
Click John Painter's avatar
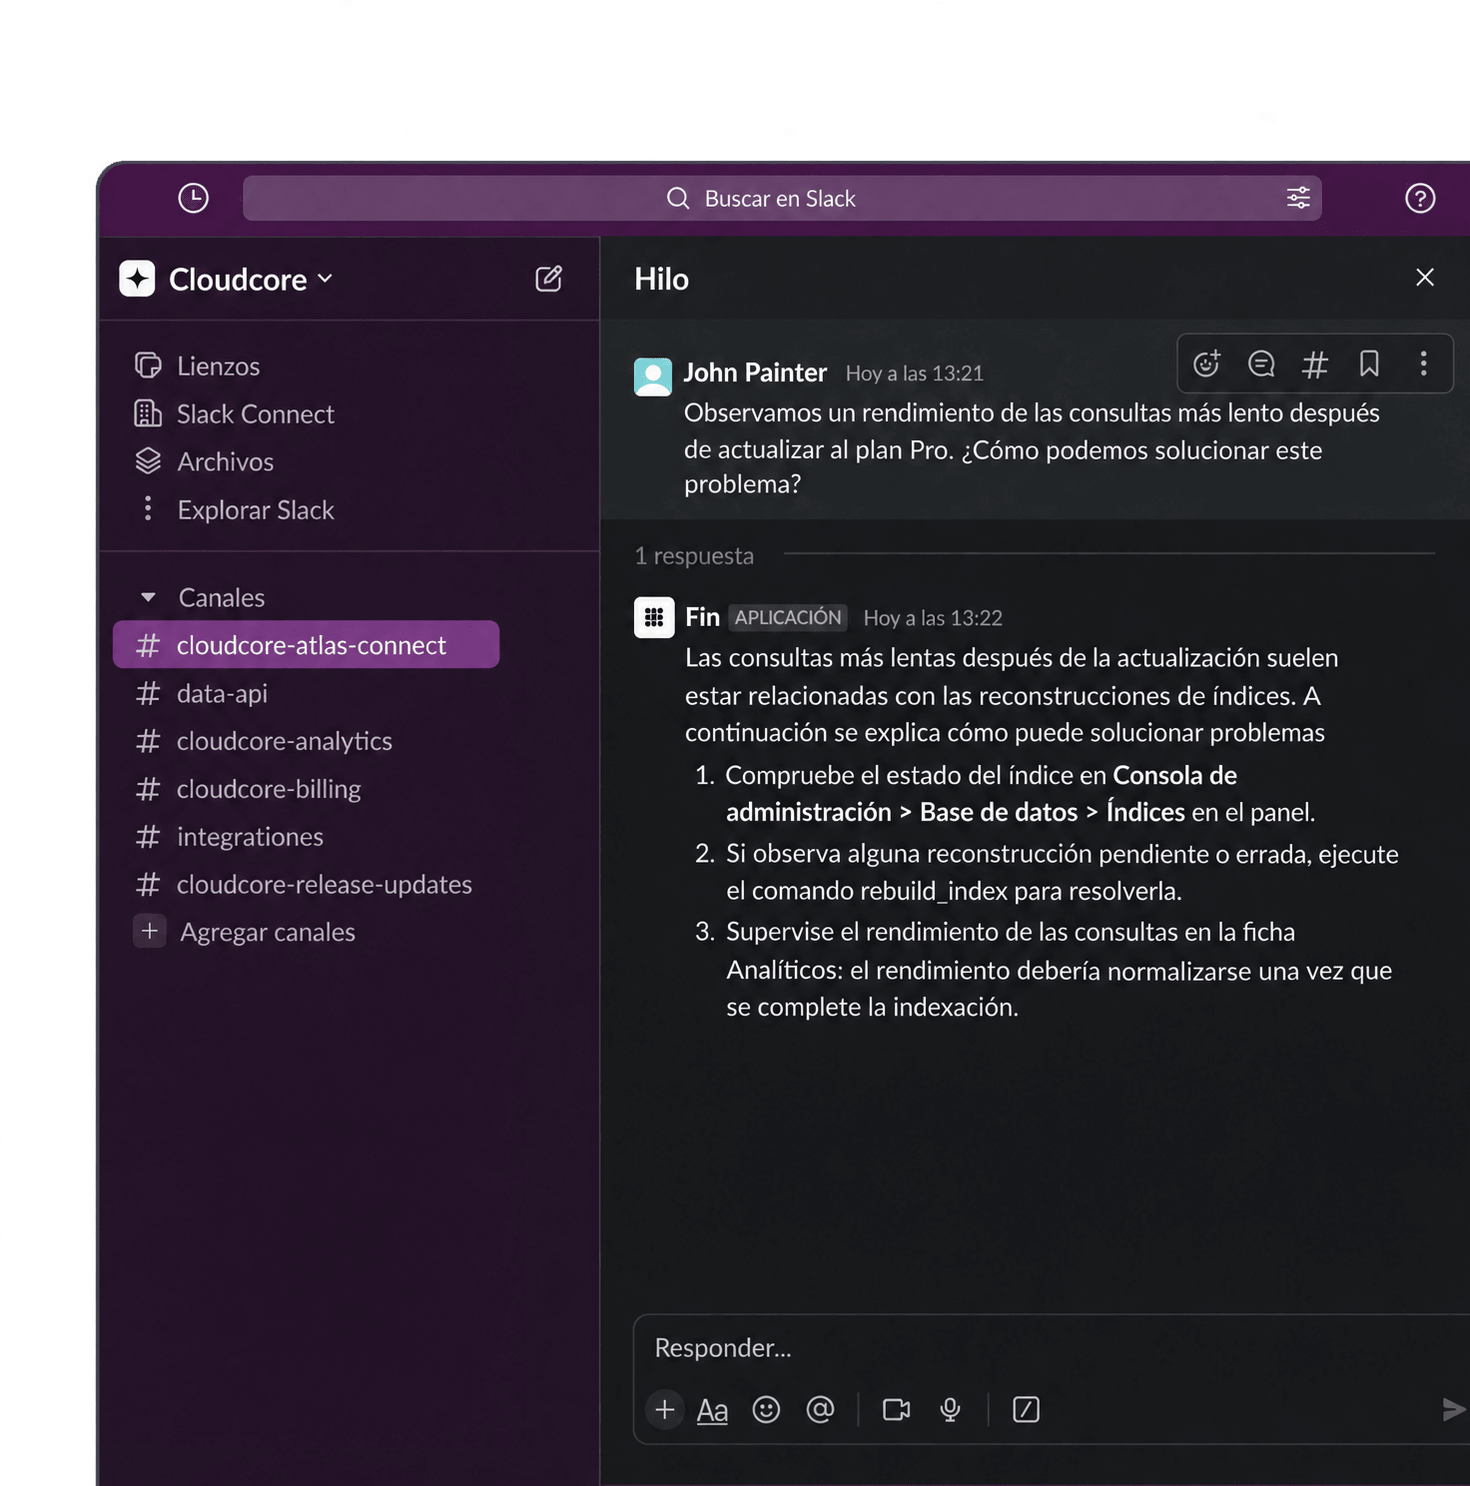click(x=653, y=377)
